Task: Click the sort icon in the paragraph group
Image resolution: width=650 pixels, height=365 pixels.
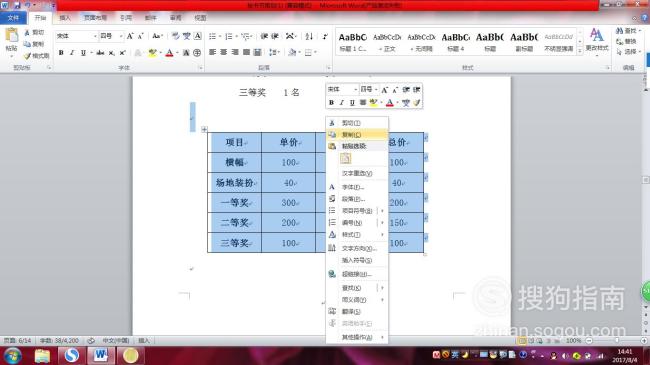Action: pyautogui.click(x=309, y=36)
